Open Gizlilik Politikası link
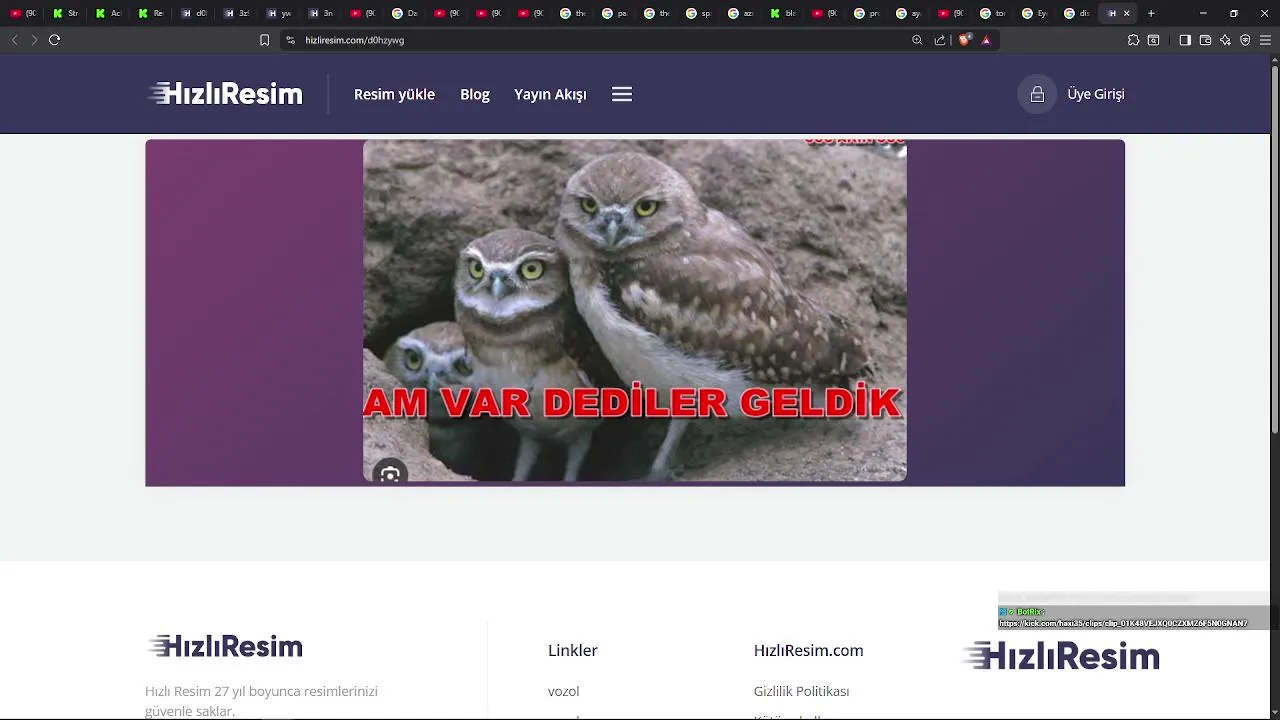 coord(801,691)
